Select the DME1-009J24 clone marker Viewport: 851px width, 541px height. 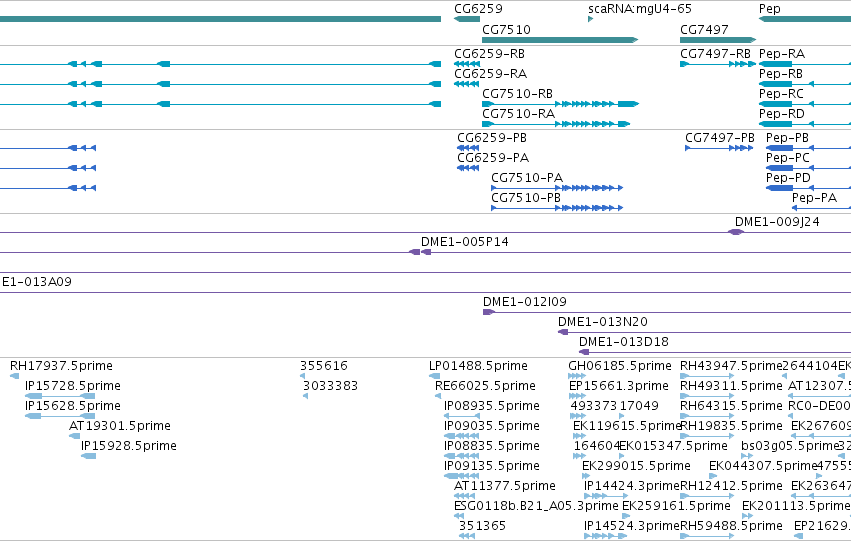pyautogui.click(x=735, y=232)
